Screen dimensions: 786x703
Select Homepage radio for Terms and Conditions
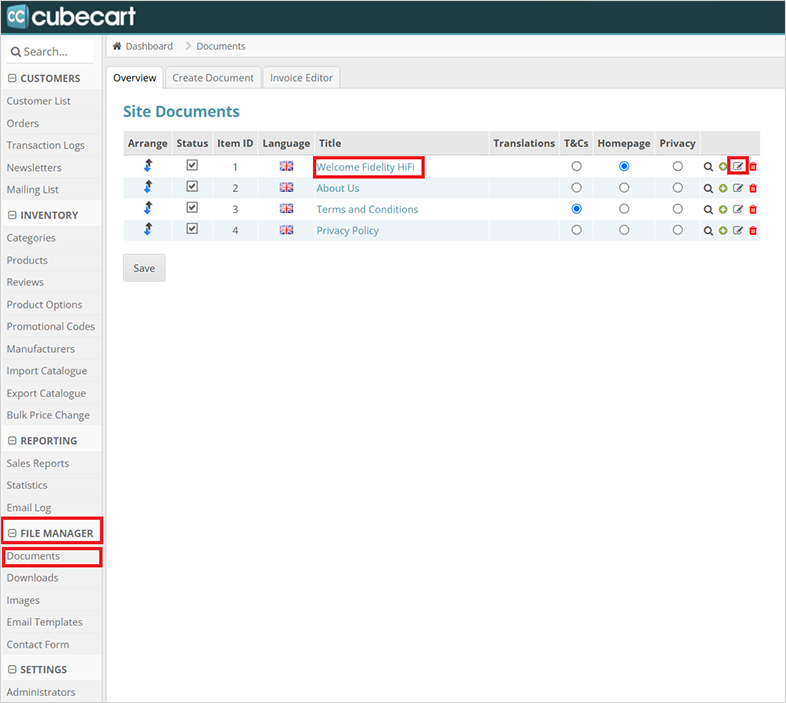pos(624,209)
